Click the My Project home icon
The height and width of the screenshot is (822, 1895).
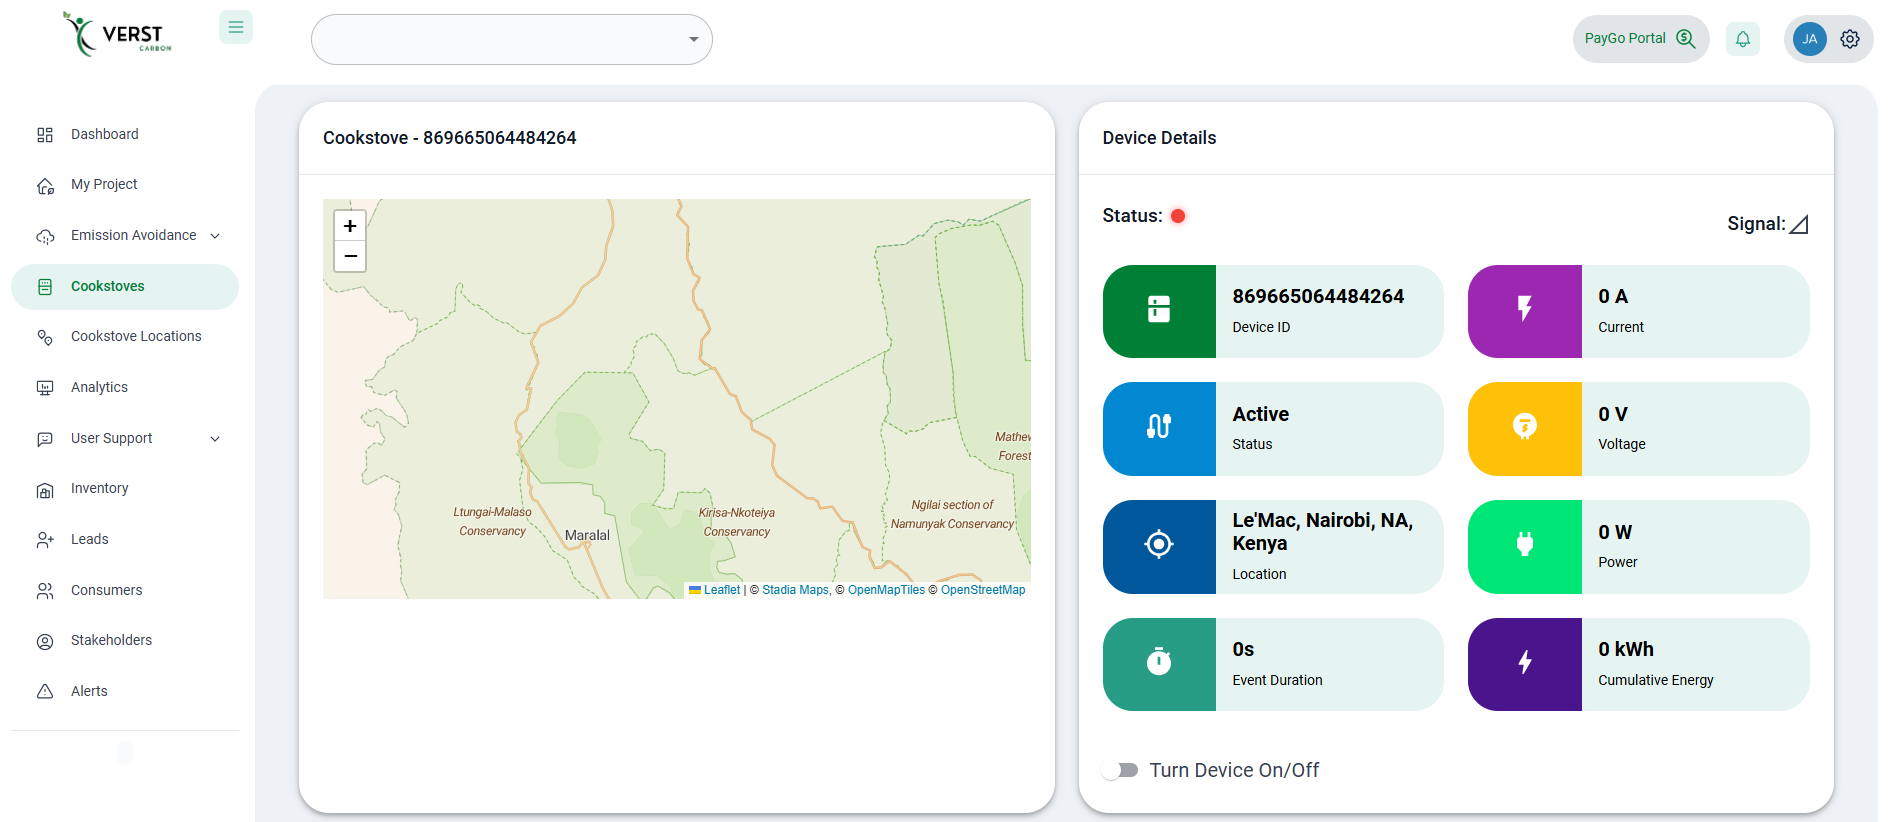pos(45,186)
